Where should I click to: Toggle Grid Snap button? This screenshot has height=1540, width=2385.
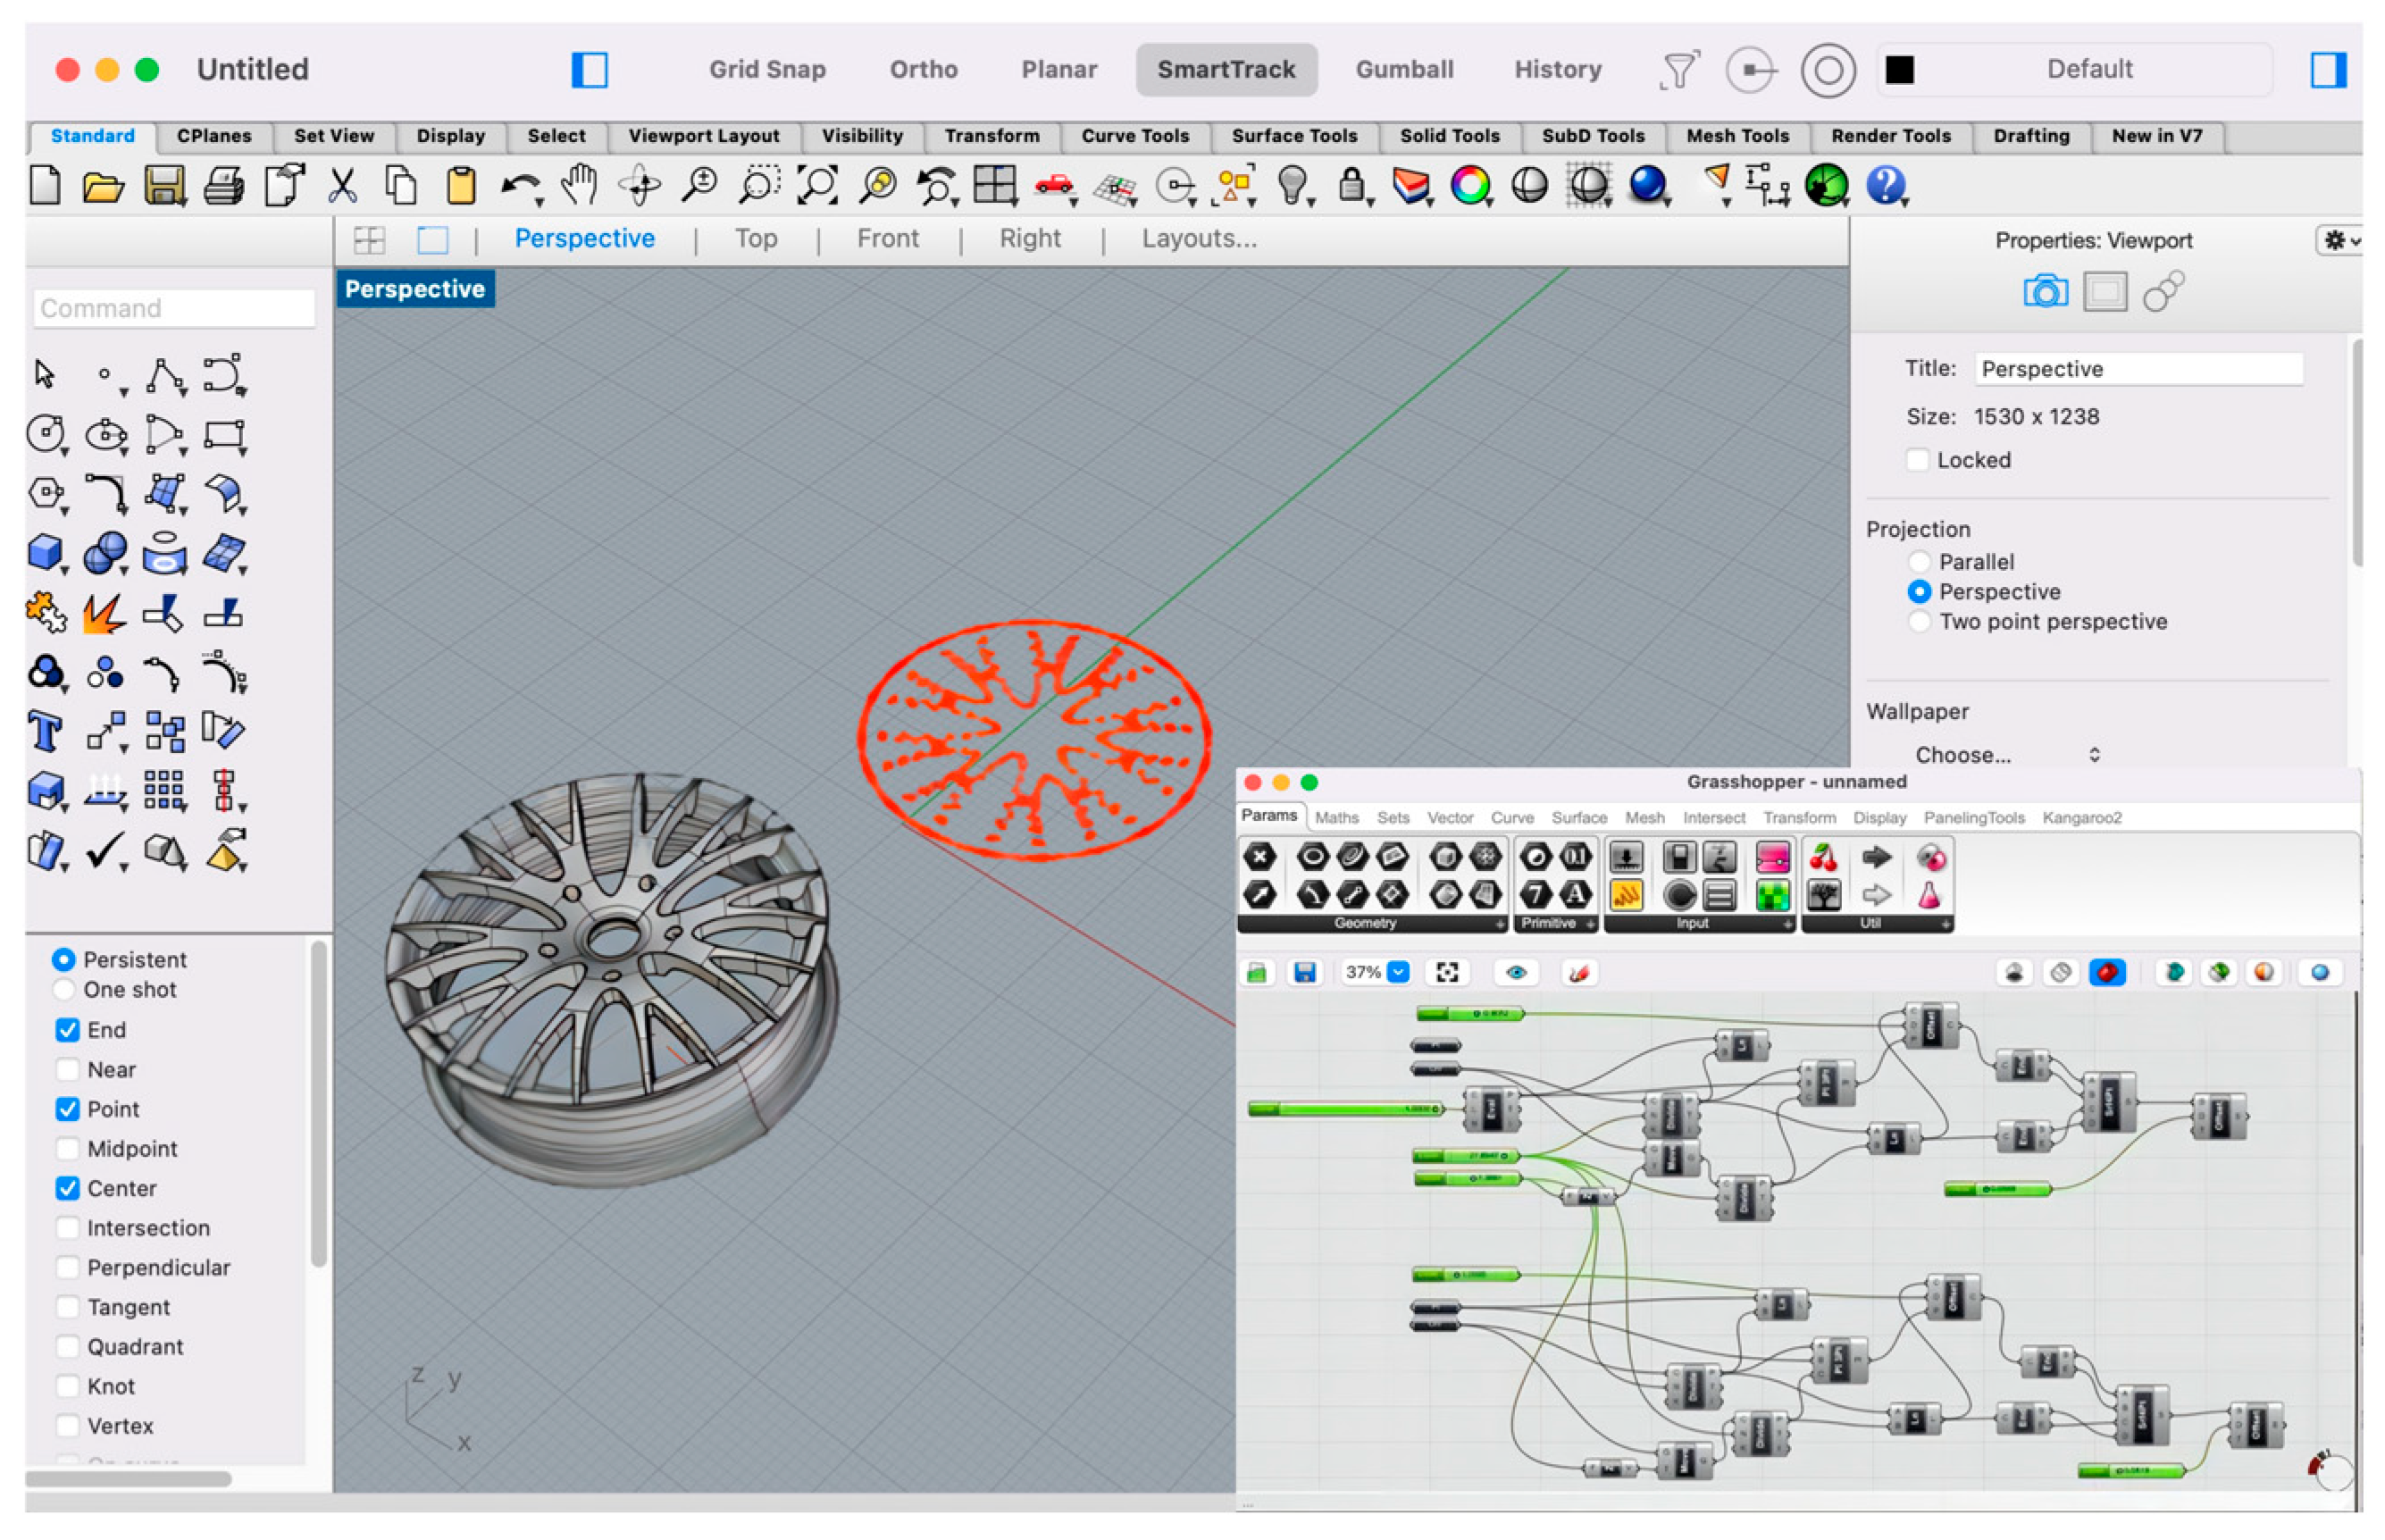click(767, 69)
